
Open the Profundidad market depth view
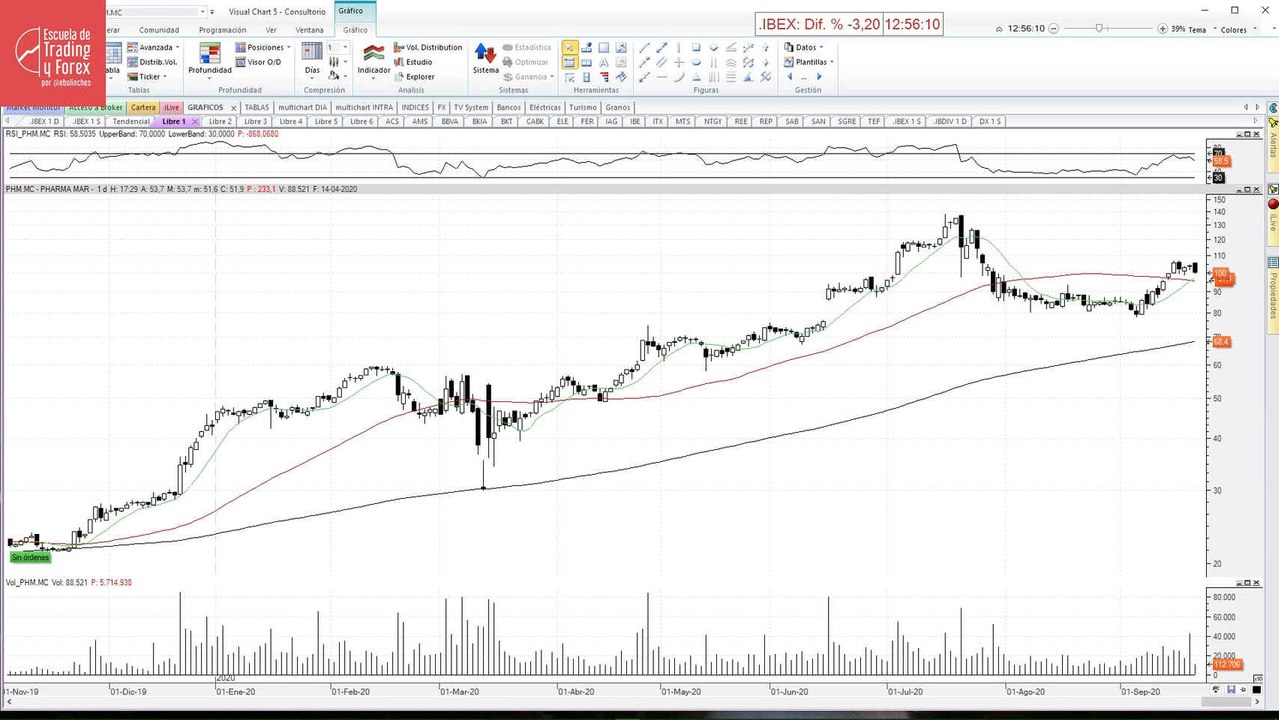[x=210, y=59]
